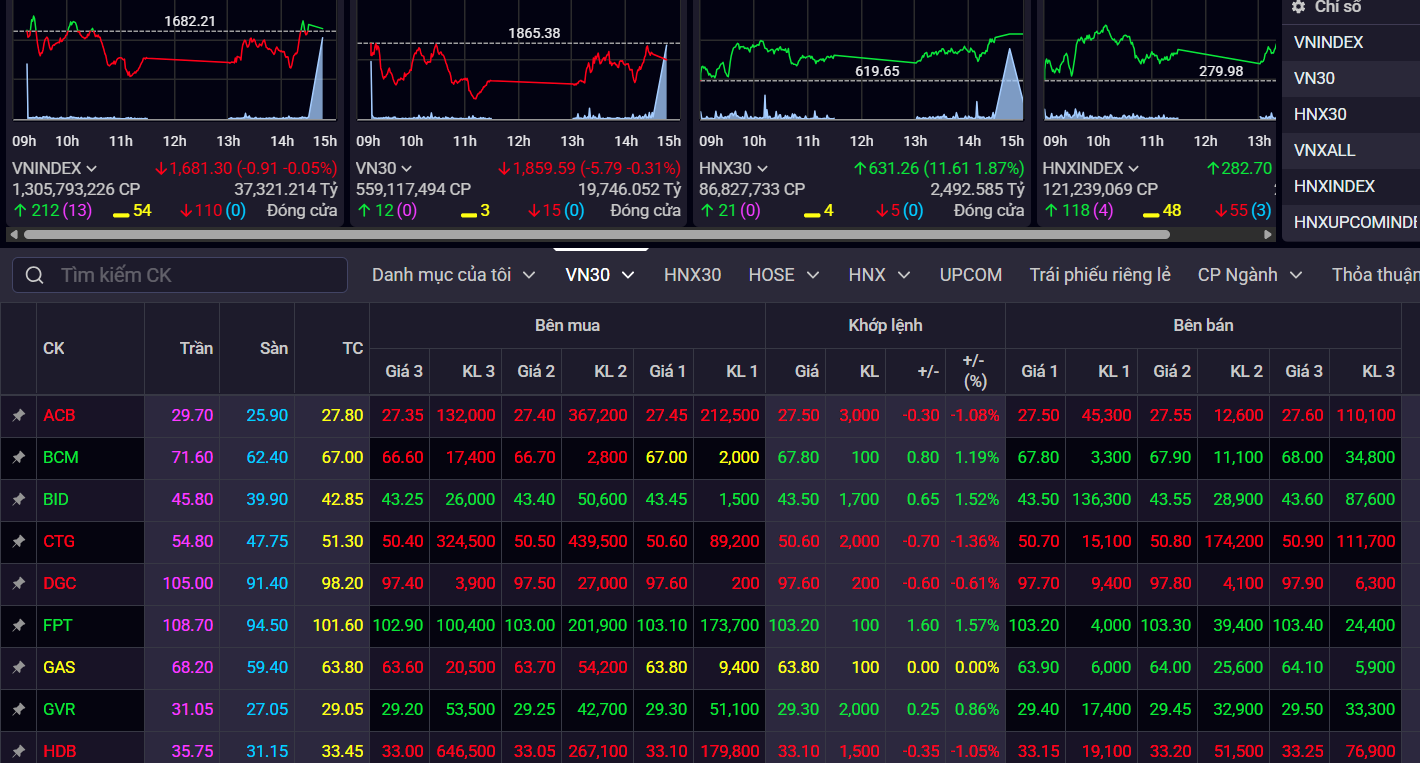
Task: Open the BCM stock symbol
Action: [61, 457]
